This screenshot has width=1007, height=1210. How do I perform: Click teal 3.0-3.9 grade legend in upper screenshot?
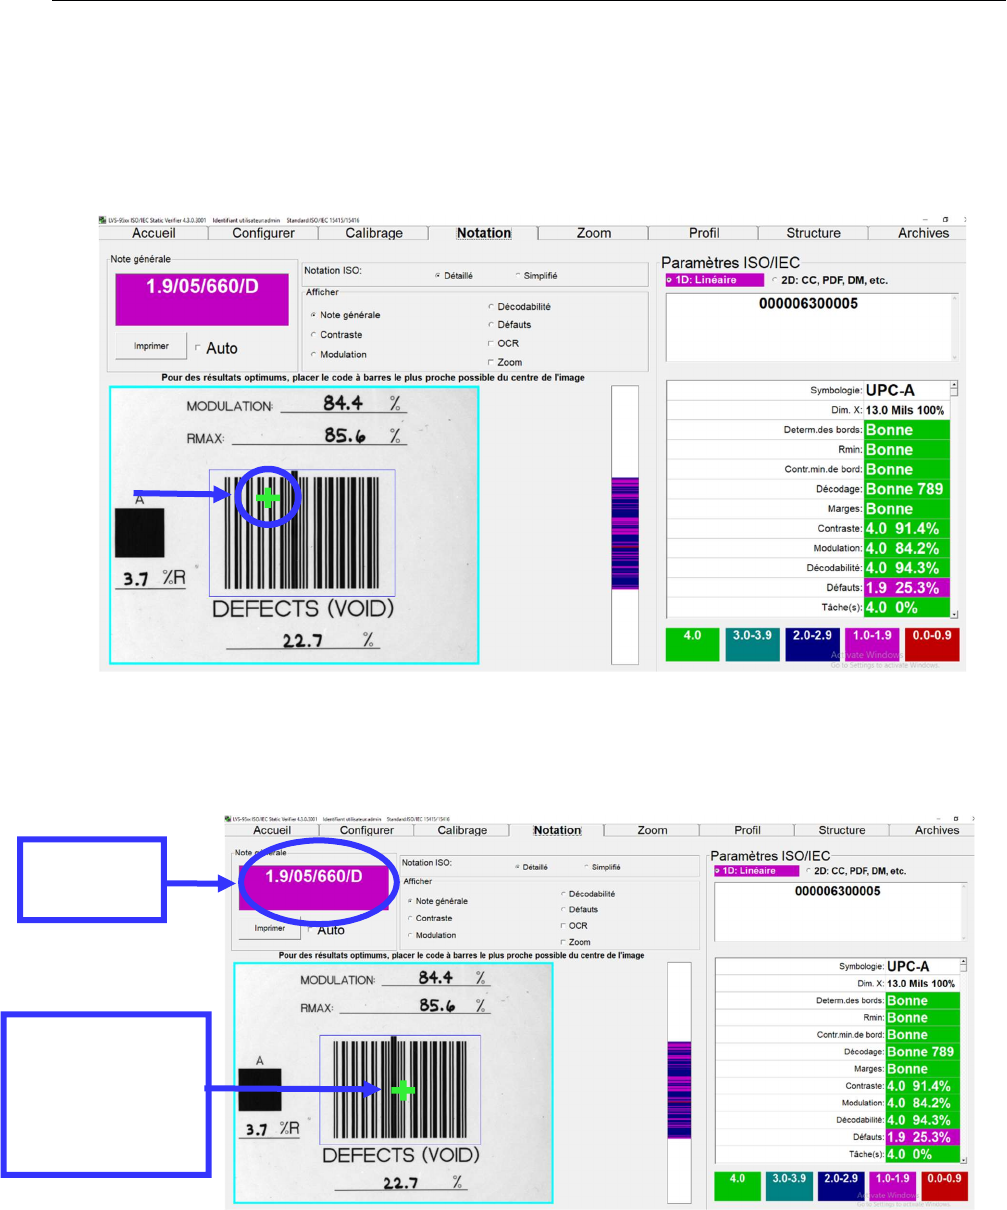[x=751, y=646]
